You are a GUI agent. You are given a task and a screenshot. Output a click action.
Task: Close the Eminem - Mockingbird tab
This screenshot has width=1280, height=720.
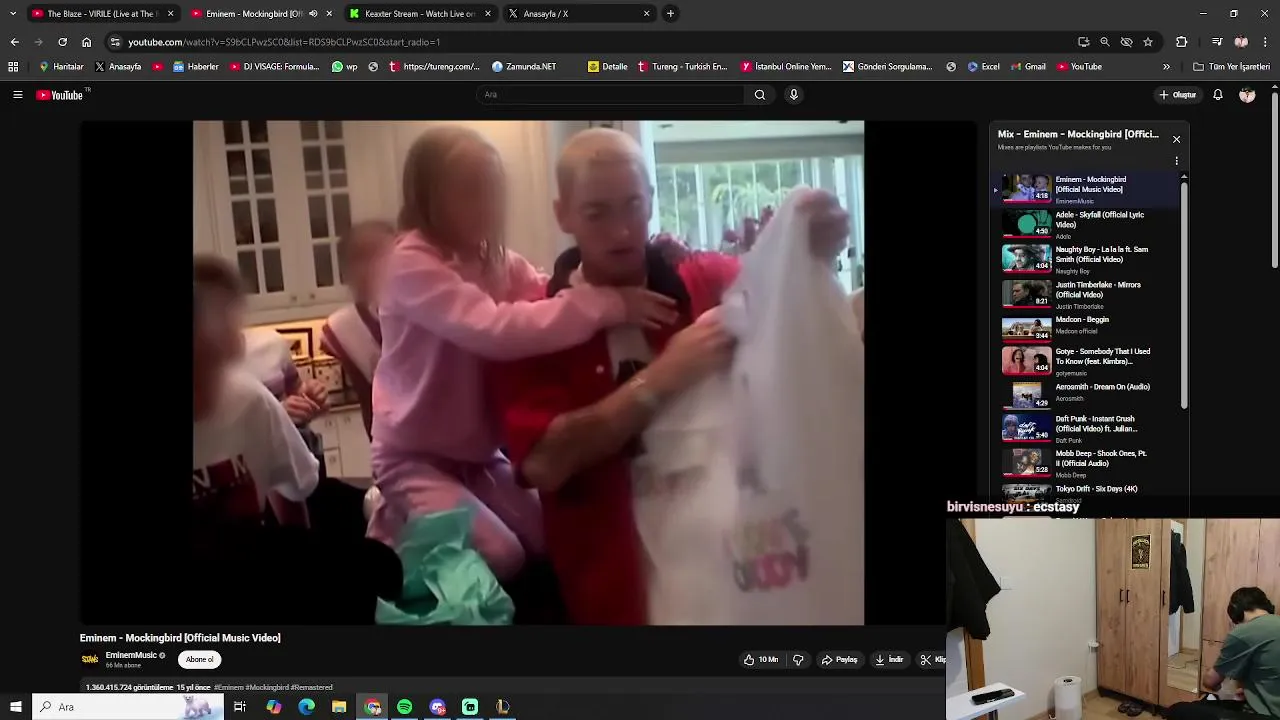click(x=329, y=14)
